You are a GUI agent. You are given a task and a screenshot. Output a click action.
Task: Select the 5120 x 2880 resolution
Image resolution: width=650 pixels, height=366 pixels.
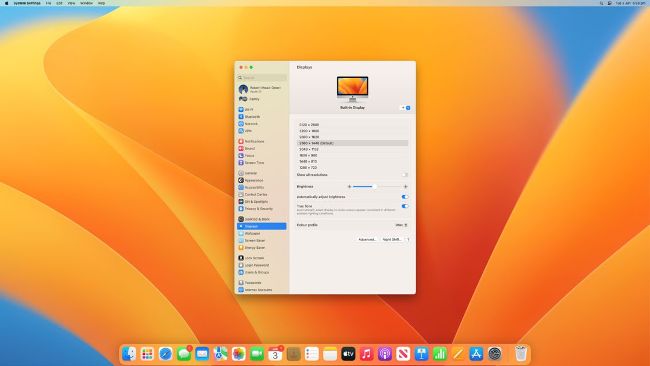(352, 124)
